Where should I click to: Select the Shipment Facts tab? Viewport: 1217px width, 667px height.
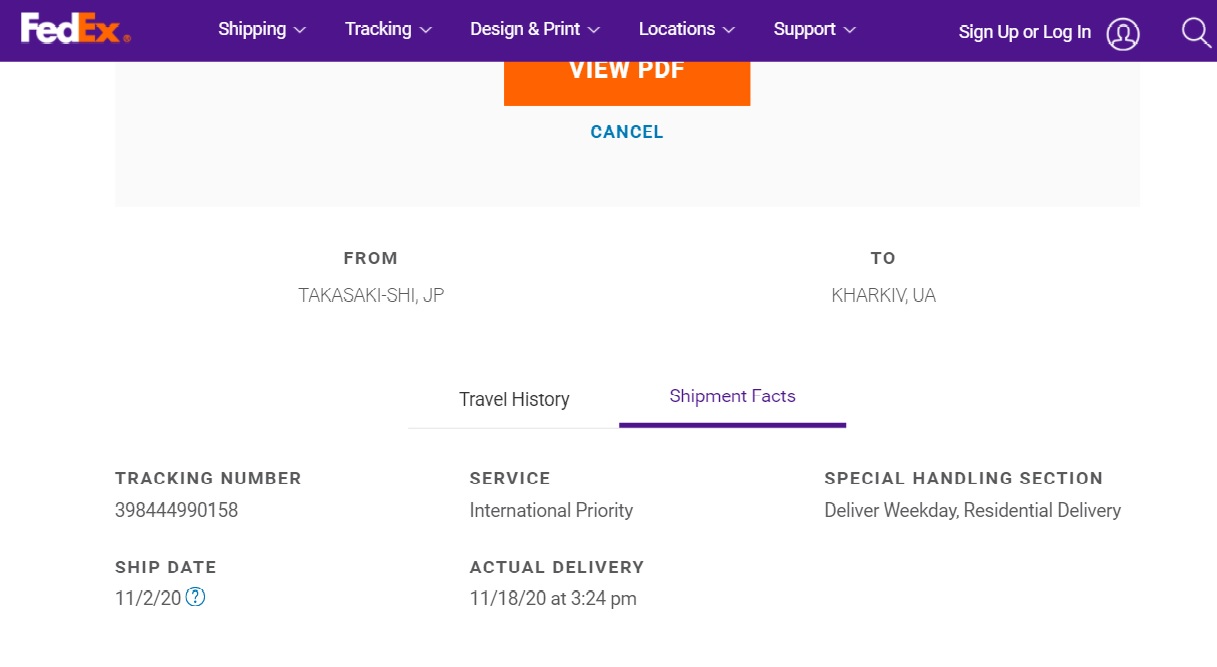coord(732,397)
